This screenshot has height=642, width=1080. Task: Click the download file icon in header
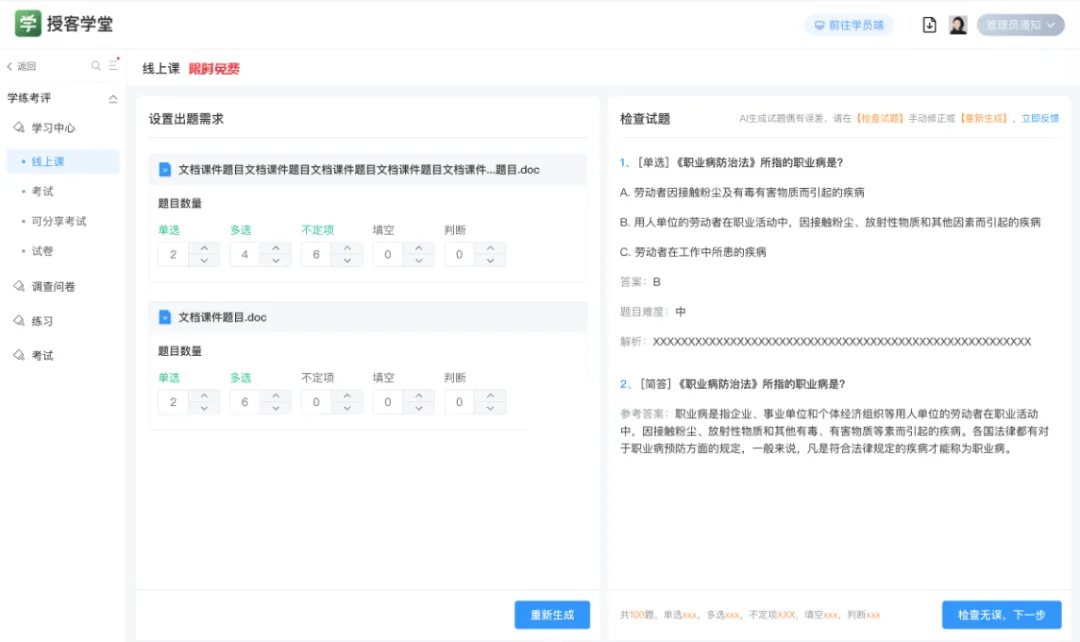tap(929, 25)
